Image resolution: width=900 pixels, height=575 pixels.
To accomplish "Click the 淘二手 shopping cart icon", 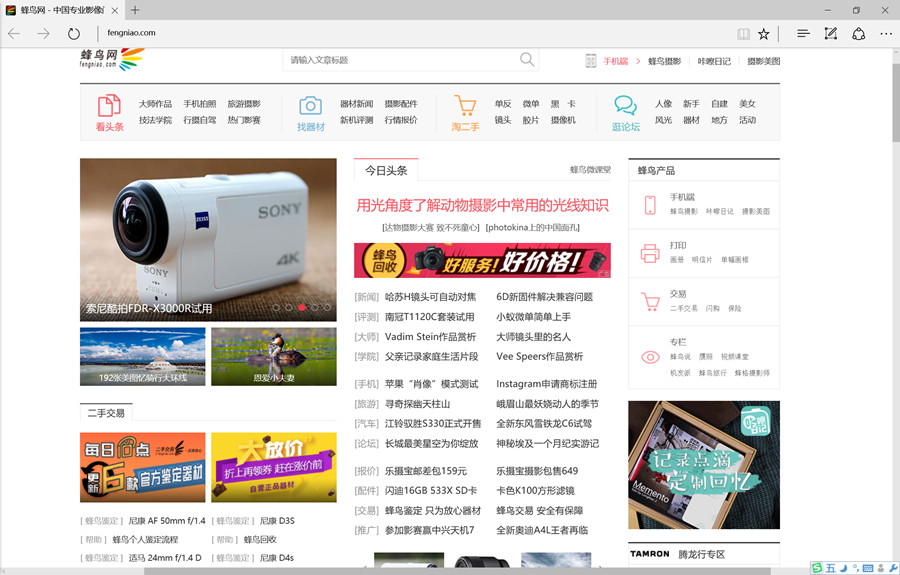I will [x=465, y=106].
